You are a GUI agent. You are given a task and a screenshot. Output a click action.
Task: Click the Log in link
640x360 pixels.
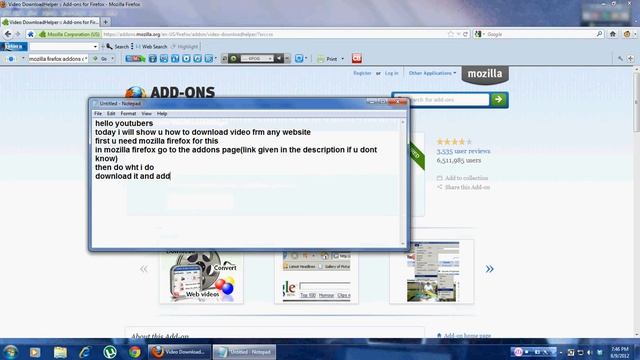coord(391,73)
